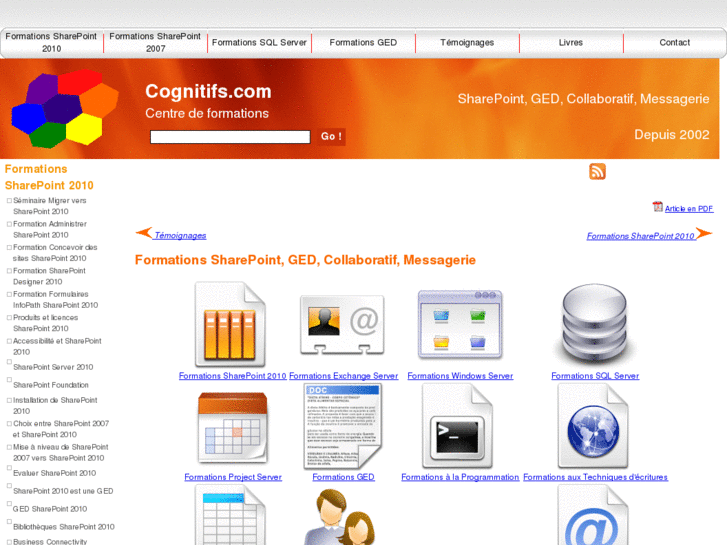Image resolution: width=727 pixels, height=545 pixels.
Task: Open sidebar SharePoint 2010 est une GED
Action: click(x=63, y=491)
